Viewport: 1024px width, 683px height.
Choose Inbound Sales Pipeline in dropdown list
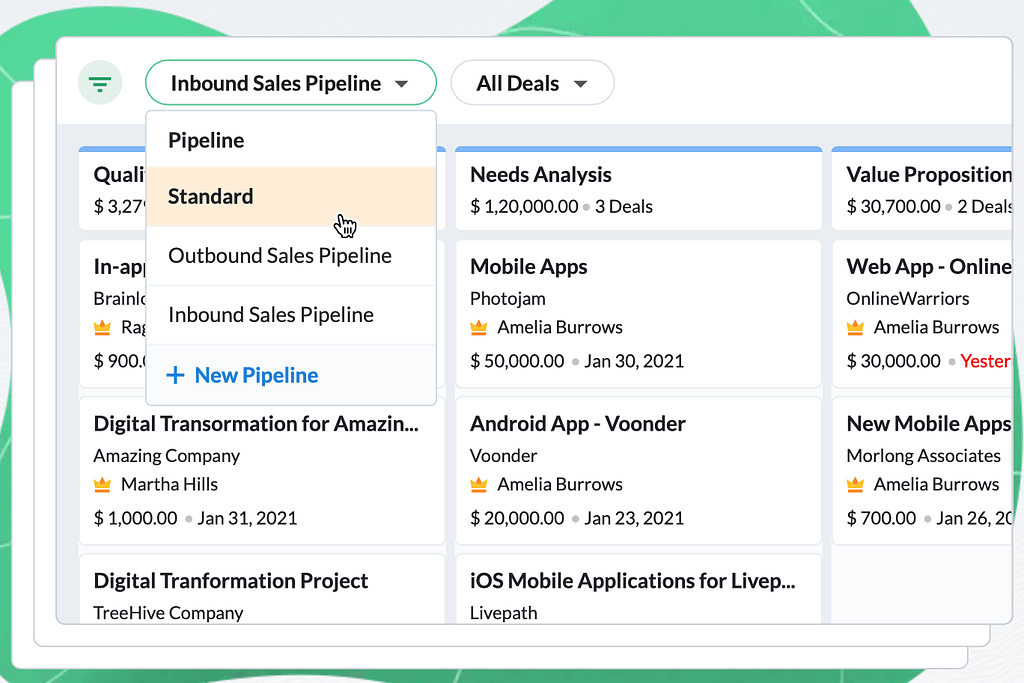(x=291, y=315)
